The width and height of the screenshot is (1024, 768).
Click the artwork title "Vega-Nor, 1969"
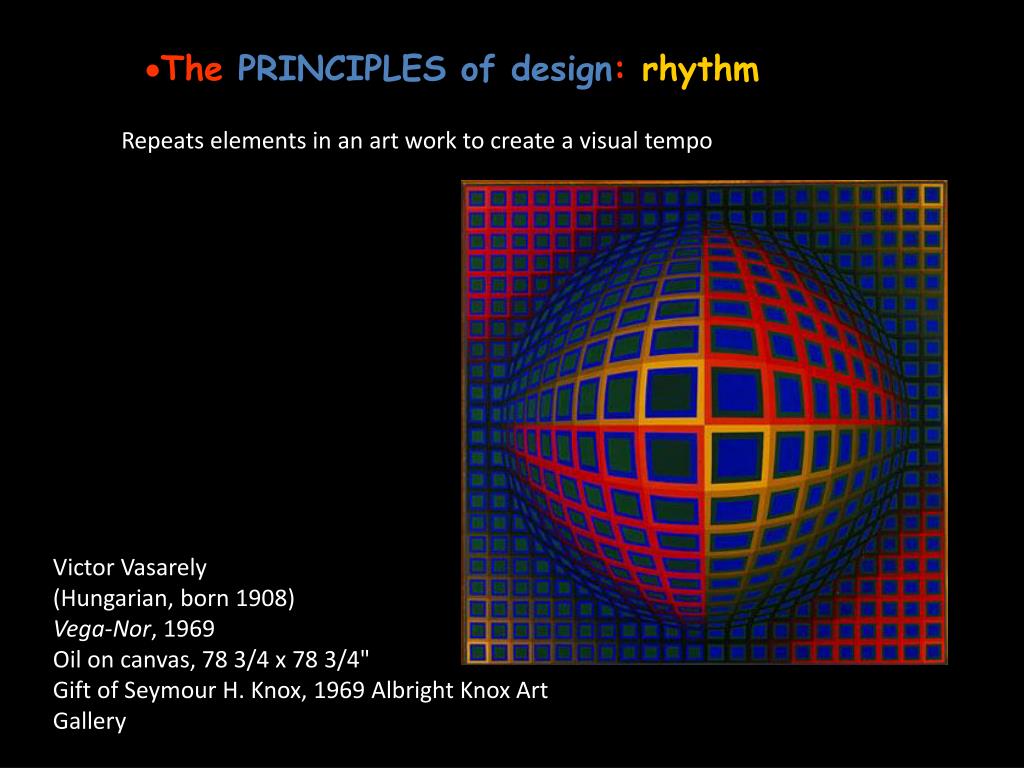pos(134,629)
